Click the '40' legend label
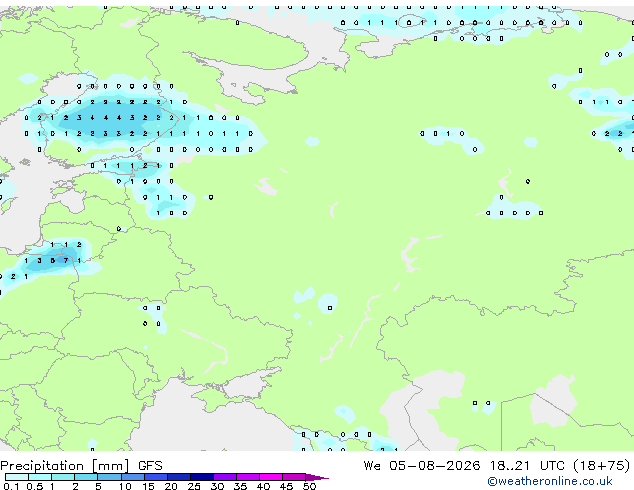The width and height of the screenshot is (634, 490). click(263, 486)
